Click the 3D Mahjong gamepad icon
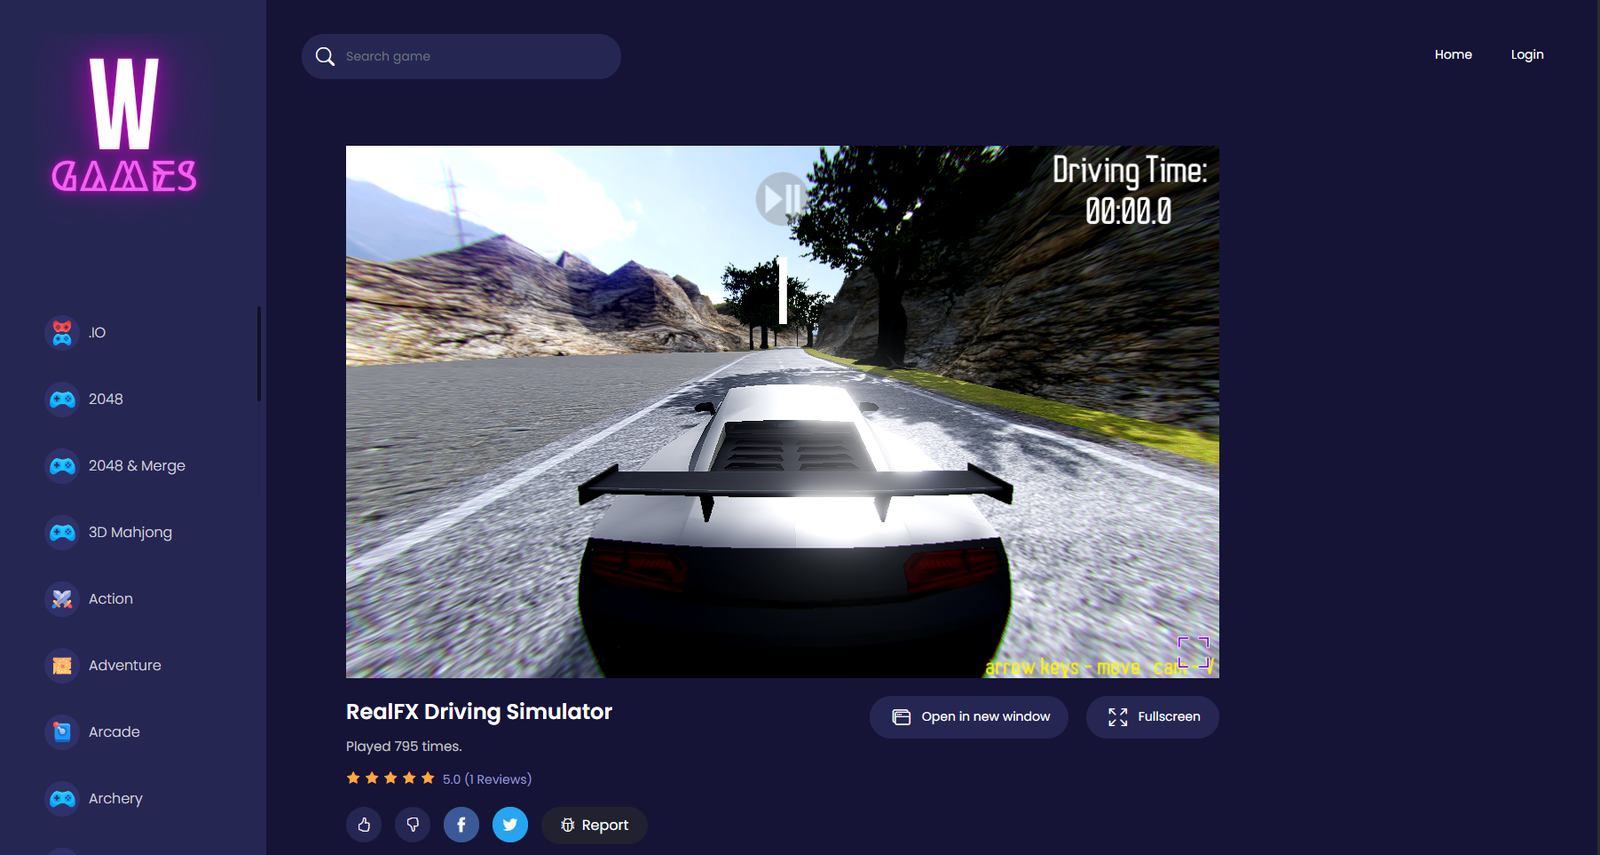1600x855 pixels. click(62, 532)
